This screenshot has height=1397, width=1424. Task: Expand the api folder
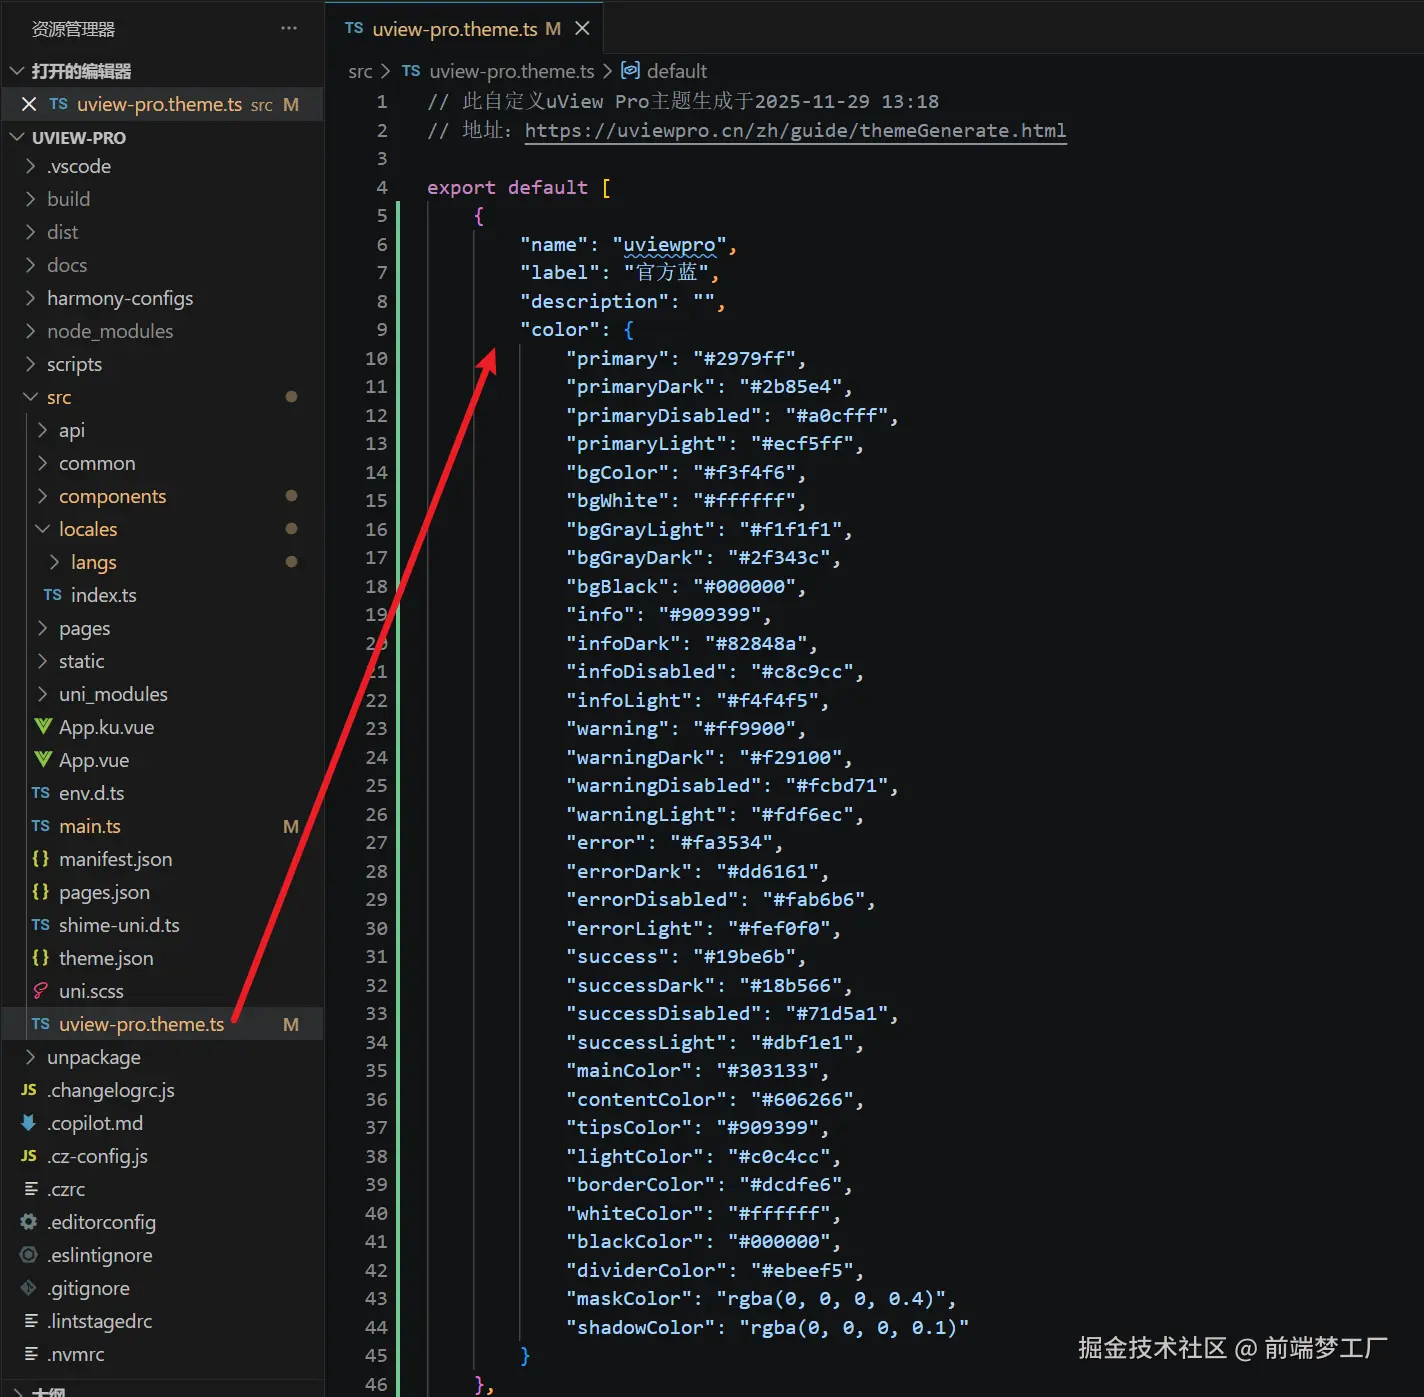162,430
